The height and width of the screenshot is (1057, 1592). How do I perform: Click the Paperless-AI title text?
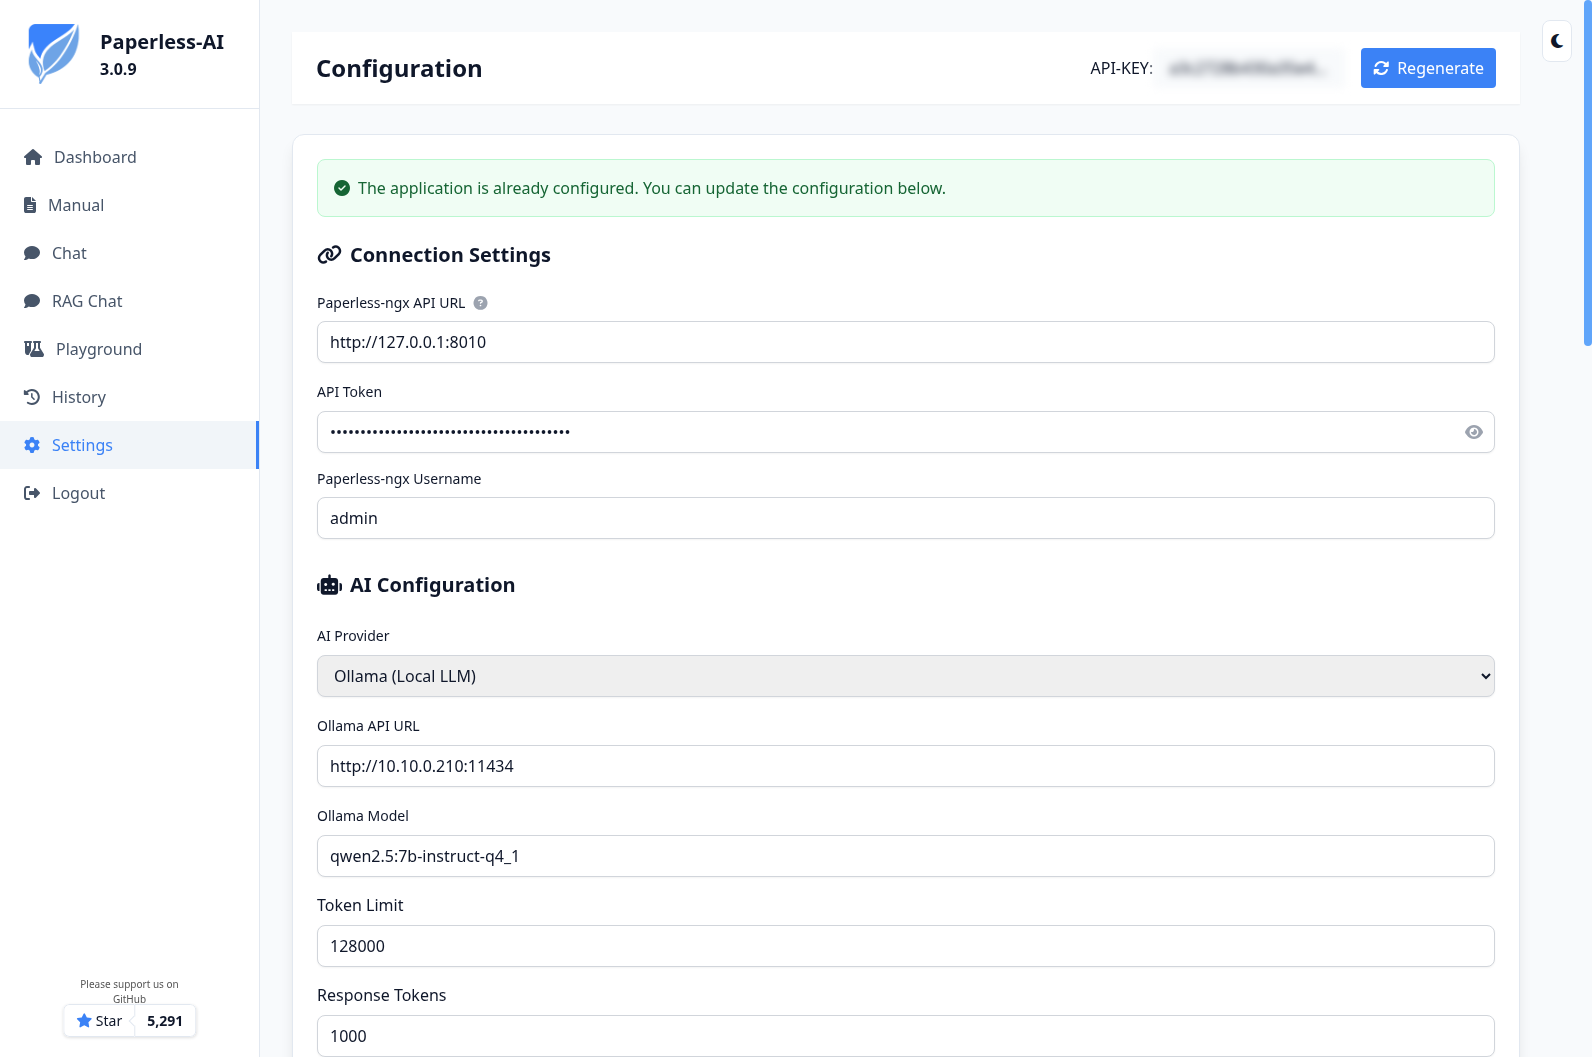click(162, 42)
